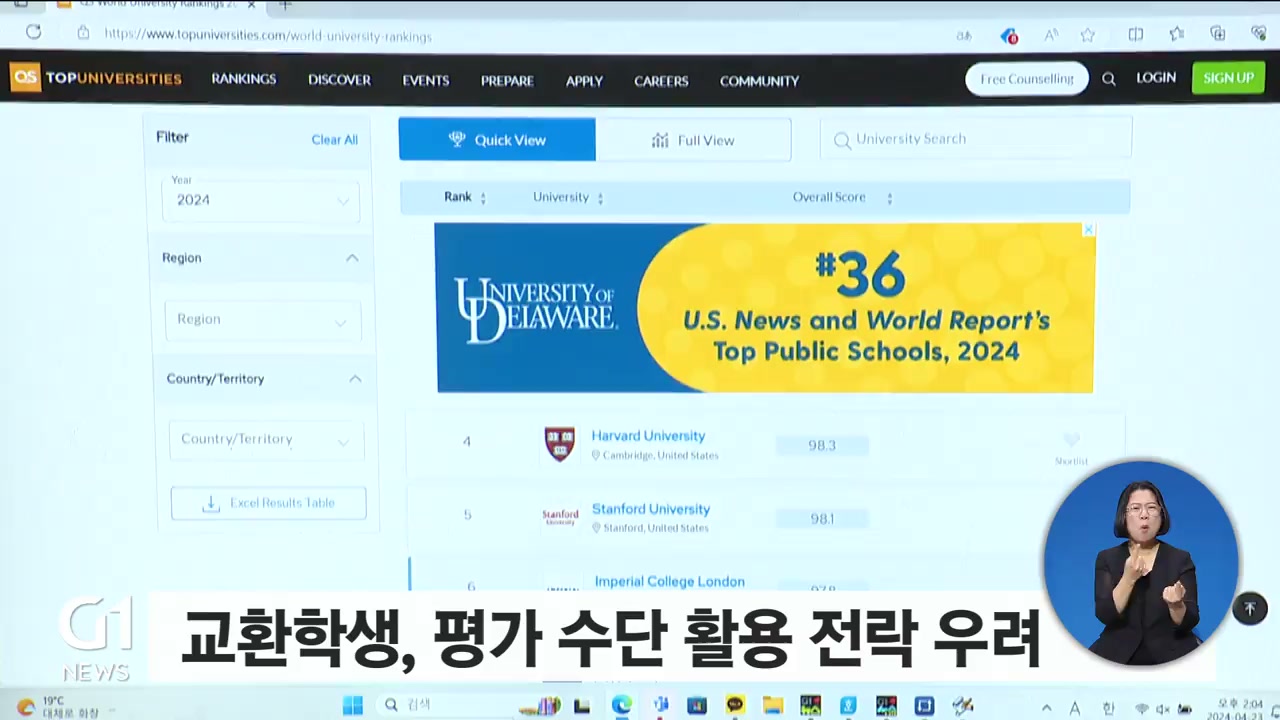The image size is (1280, 720).
Task: Click the Free Counselling button
Action: [1026, 79]
